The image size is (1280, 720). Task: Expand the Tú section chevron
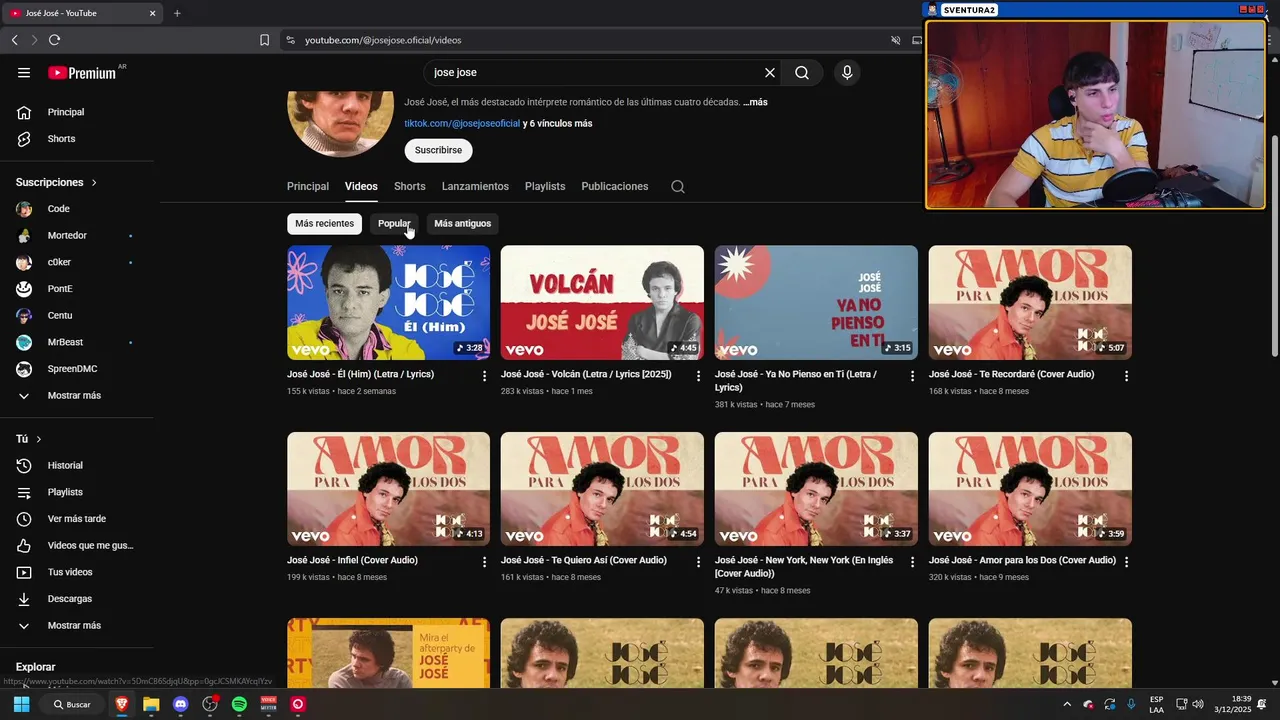[x=39, y=439]
